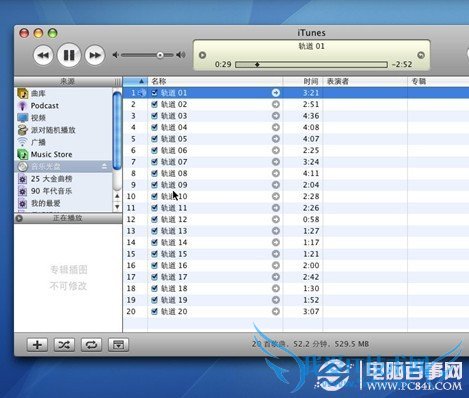
Task: Create a new playlist with plus button
Action: point(37,345)
